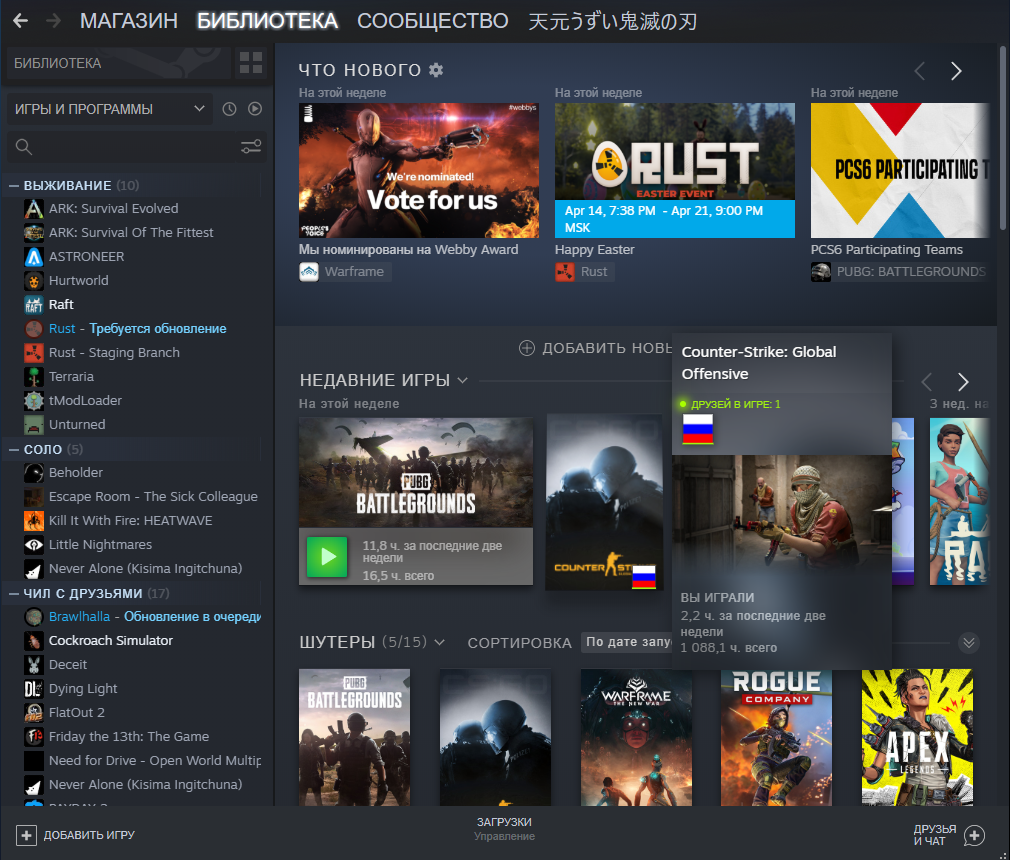Click friend avatar in CS:GO popup
The width and height of the screenshot is (1010, 860).
[x=698, y=429]
